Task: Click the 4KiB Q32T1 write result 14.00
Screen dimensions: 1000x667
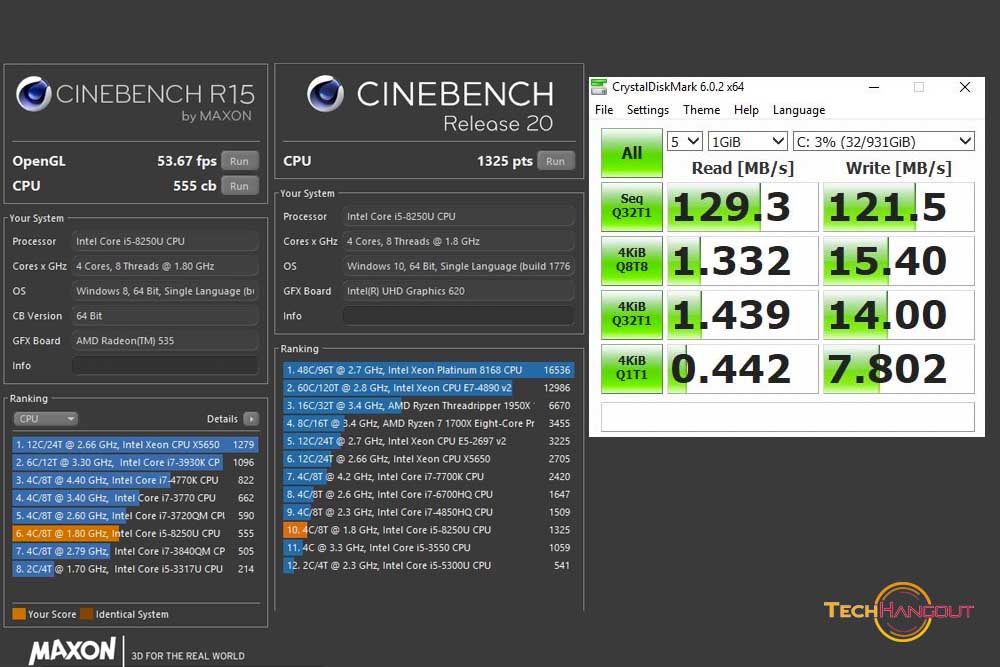Action: coord(899,314)
